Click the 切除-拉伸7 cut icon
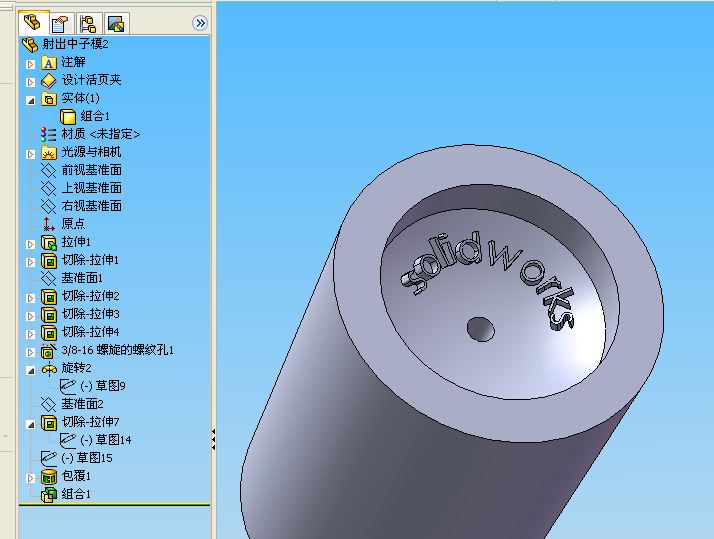Viewport: 714px width, 539px height. click(49, 422)
